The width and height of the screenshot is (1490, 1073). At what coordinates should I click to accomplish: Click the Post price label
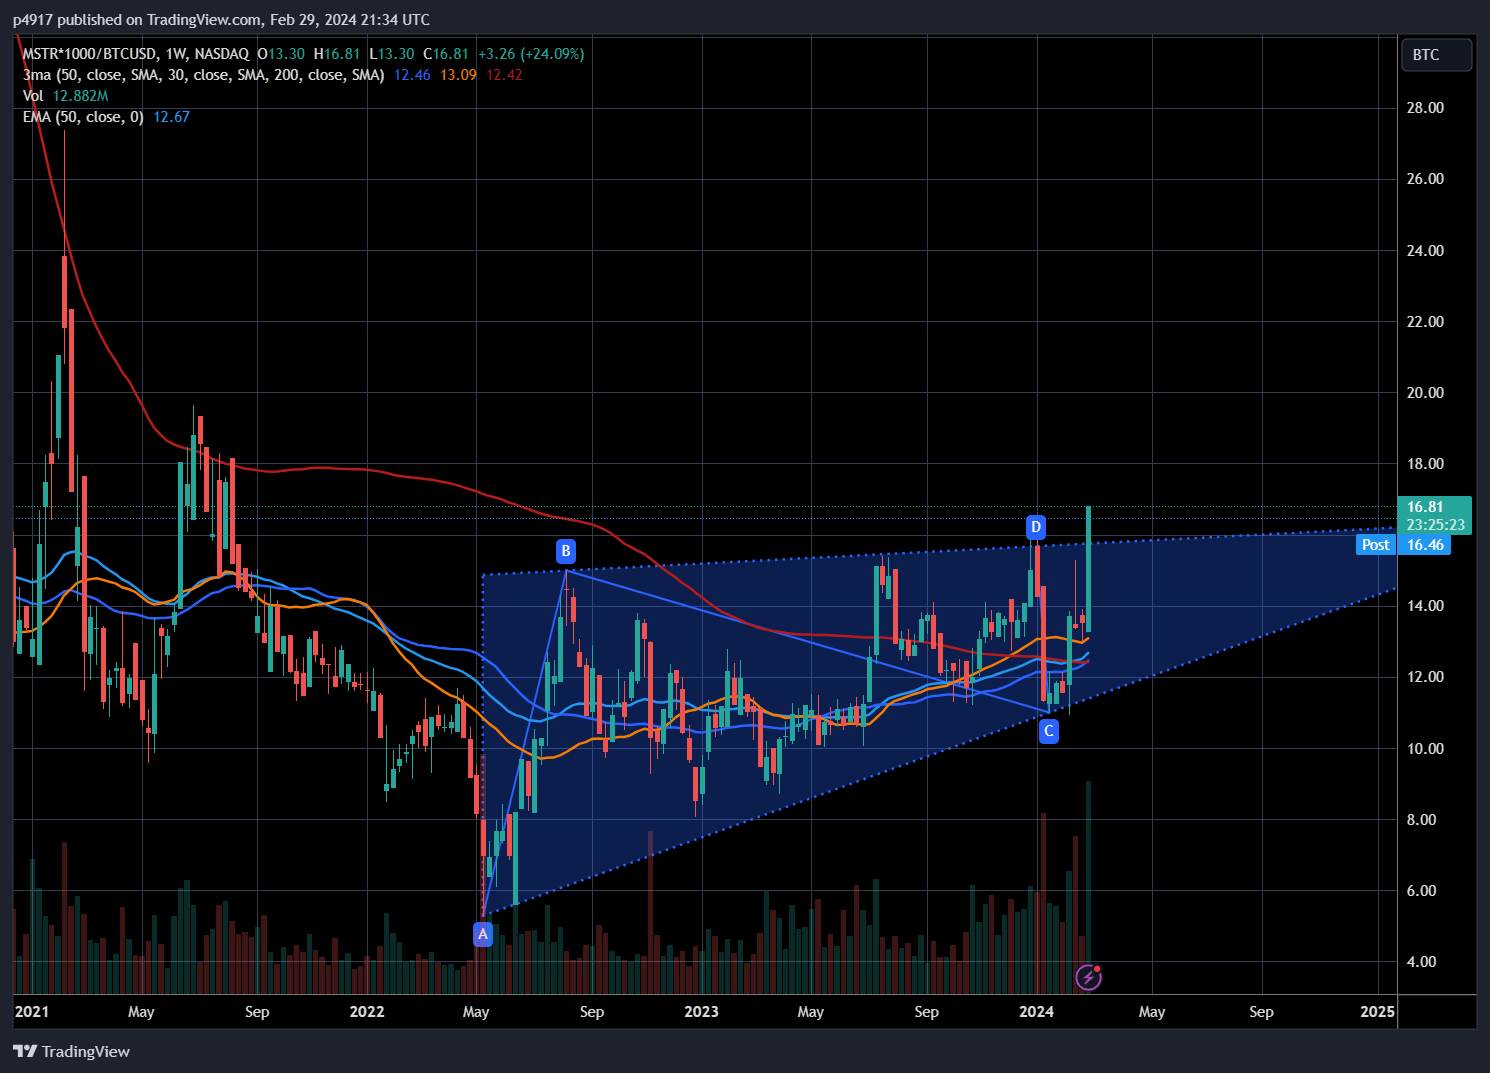click(1376, 545)
